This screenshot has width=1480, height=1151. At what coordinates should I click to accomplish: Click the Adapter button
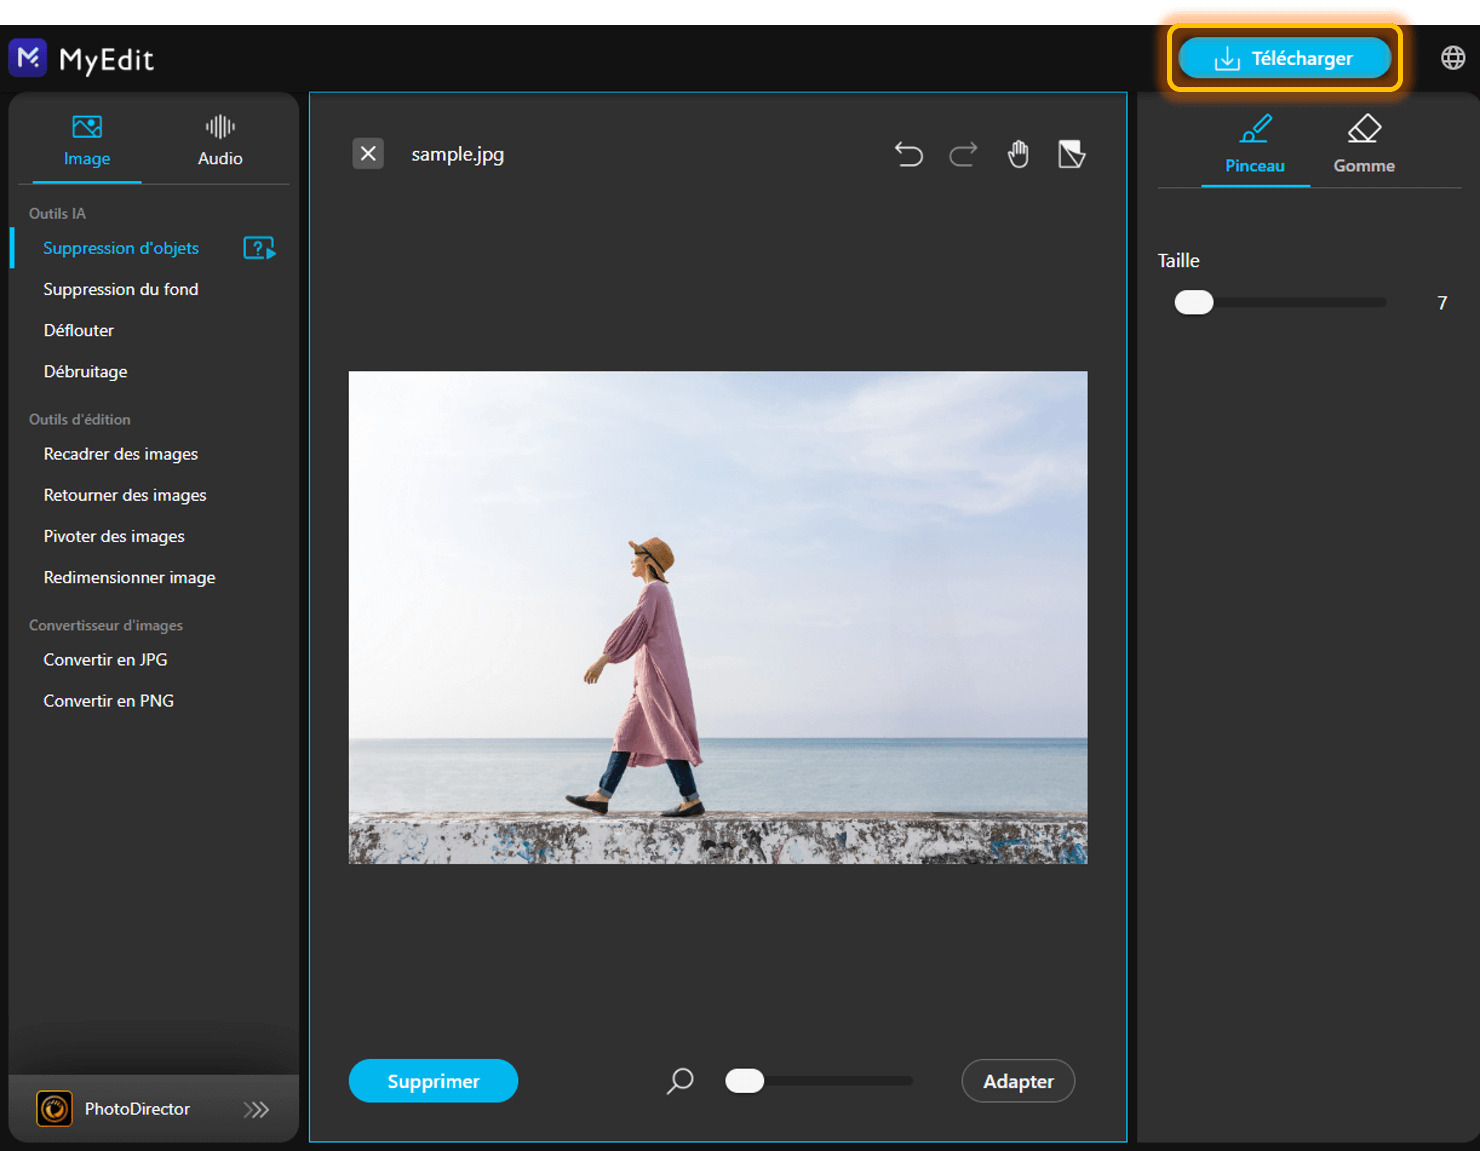(1018, 1081)
